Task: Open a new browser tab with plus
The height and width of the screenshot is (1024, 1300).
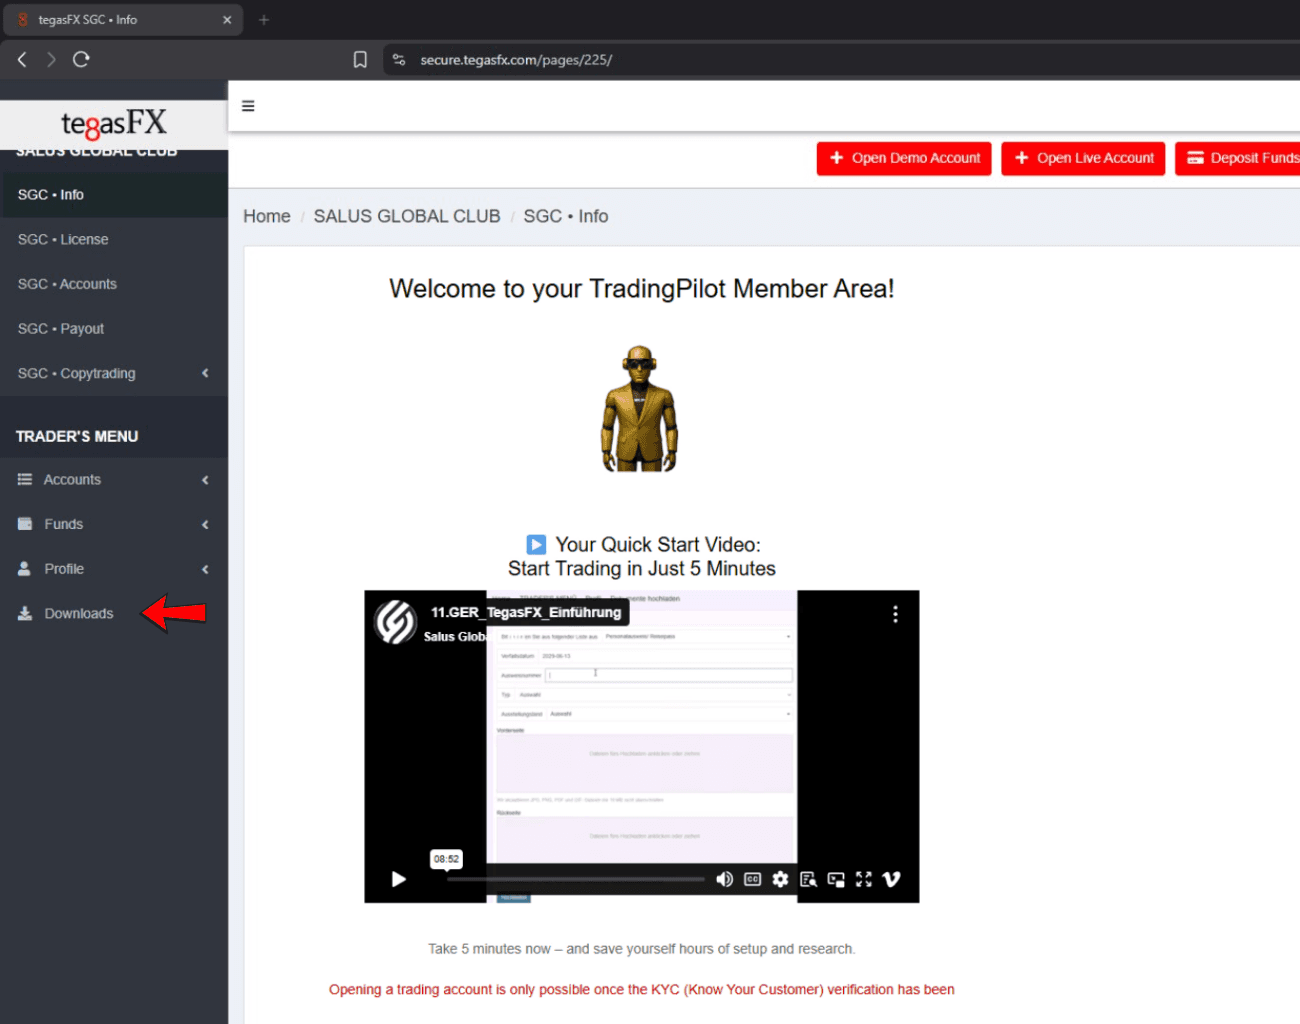Action: pyautogui.click(x=264, y=19)
